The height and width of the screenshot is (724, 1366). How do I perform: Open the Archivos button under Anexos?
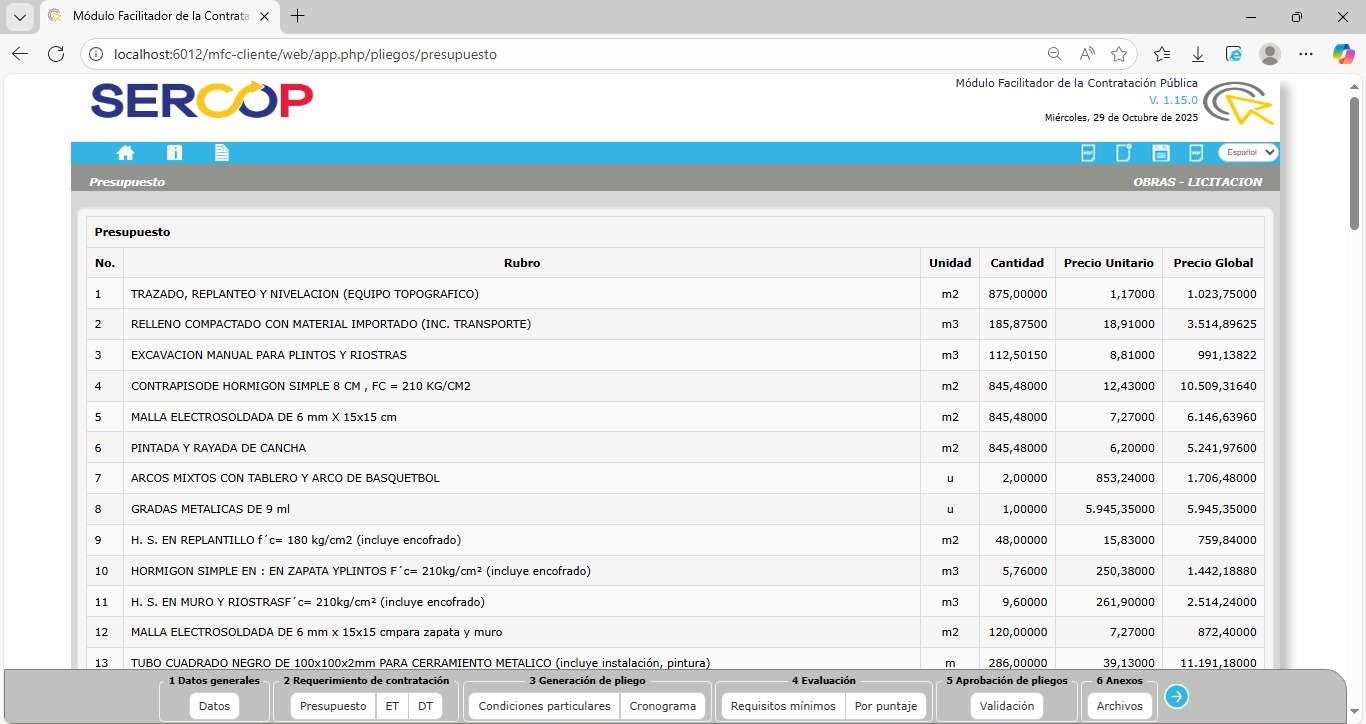pos(1119,706)
